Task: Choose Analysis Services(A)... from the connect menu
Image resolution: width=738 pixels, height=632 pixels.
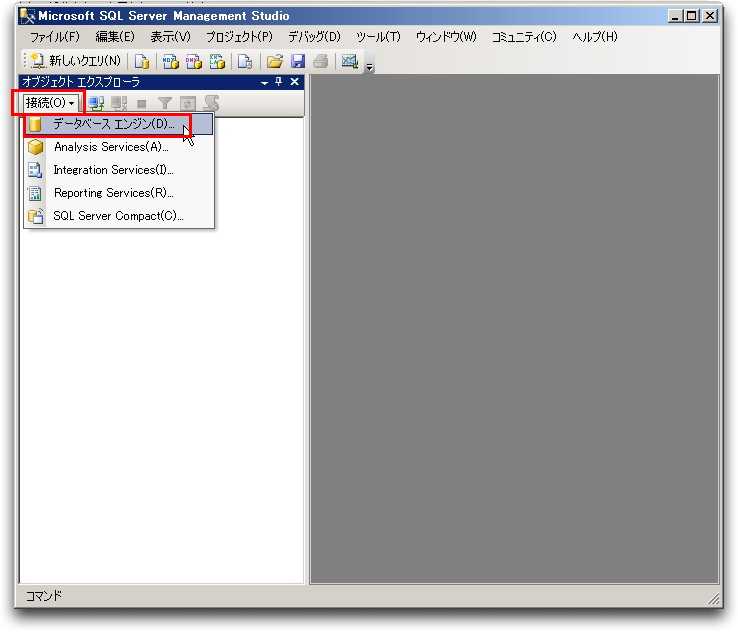Action: coord(110,147)
